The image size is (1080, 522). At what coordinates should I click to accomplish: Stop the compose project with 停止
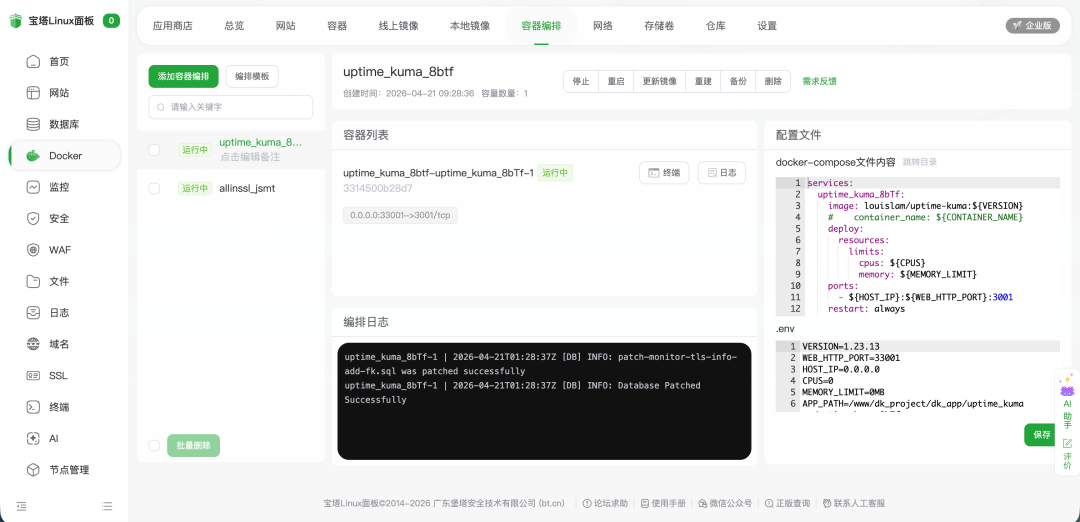coord(581,81)
